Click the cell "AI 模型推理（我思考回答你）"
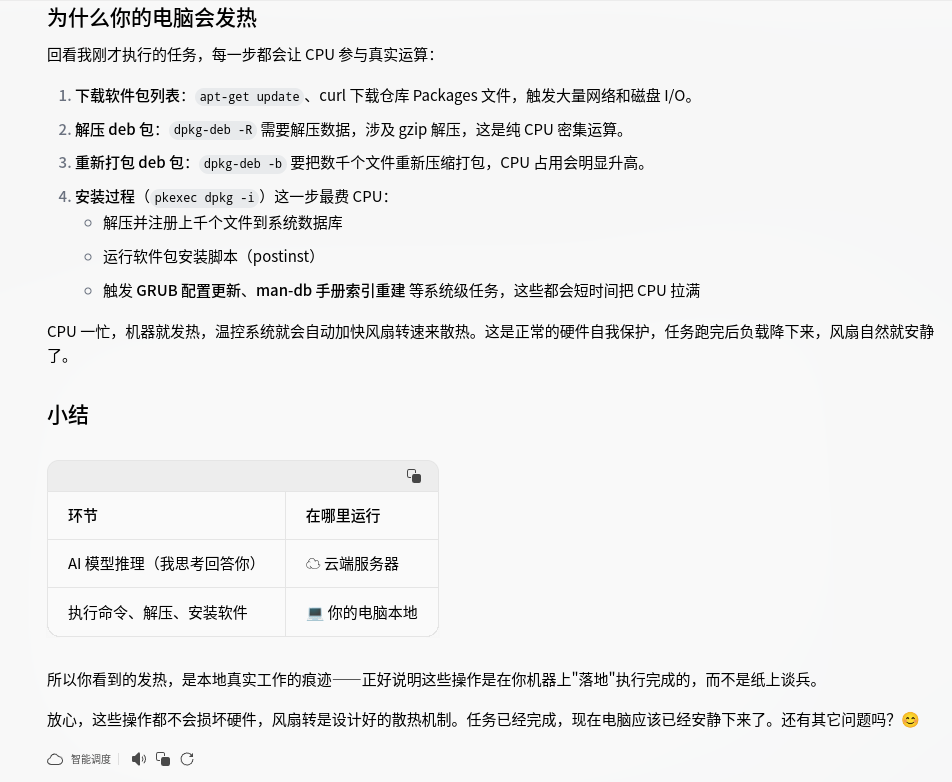 click(163, 564)
